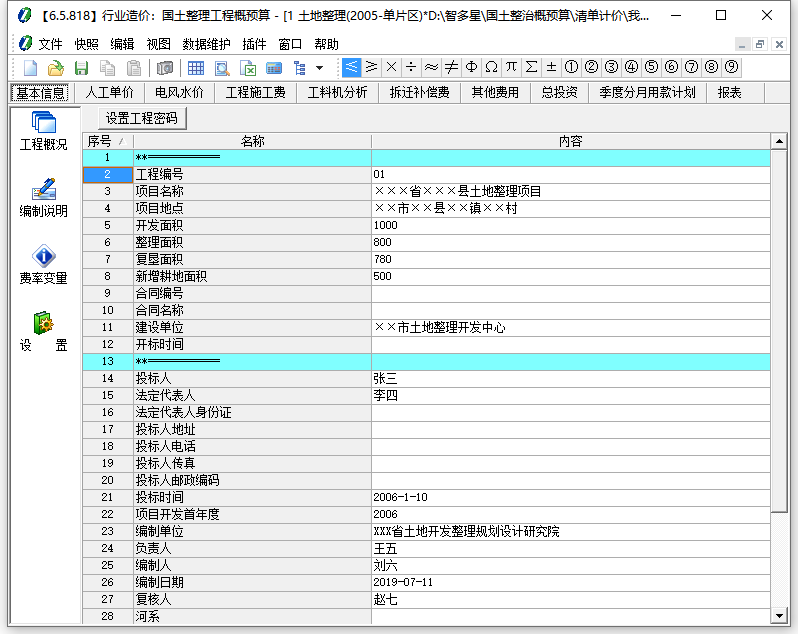Viewport: 798px width, 634px height.
Task: Click the green save icon
Action: click(82, 68)
